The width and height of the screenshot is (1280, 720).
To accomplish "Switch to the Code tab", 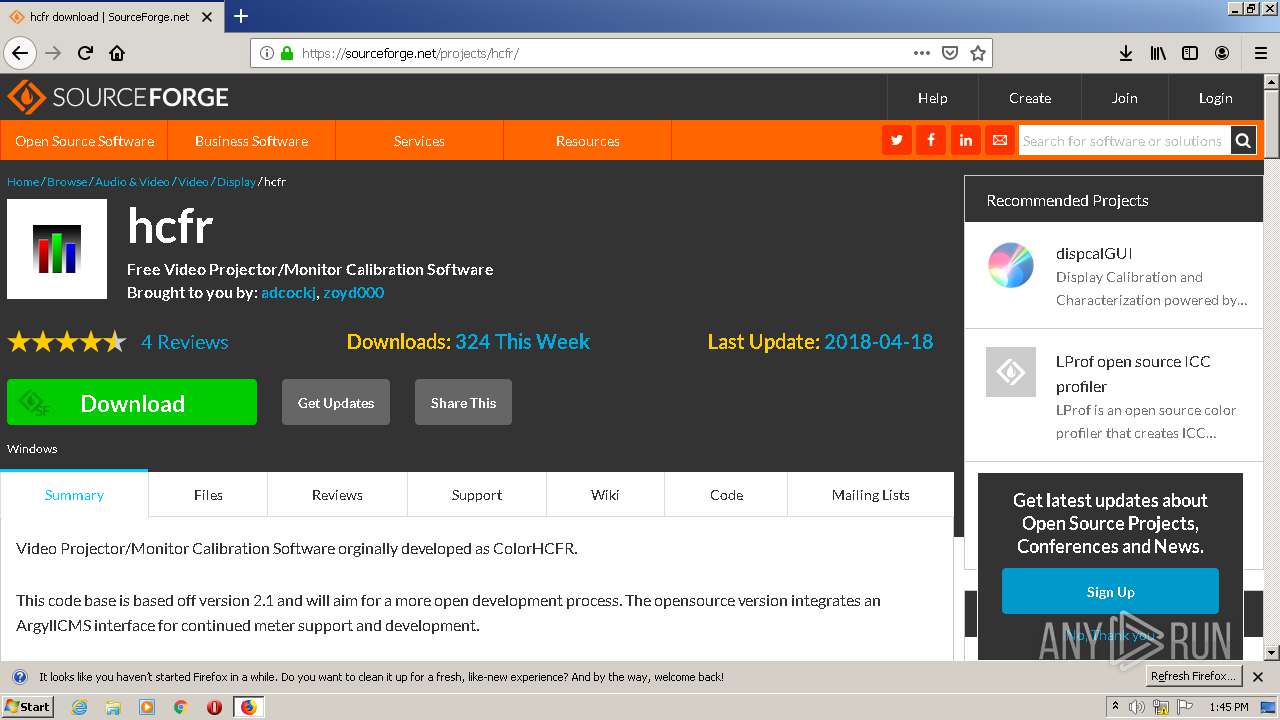I will 726,495.
